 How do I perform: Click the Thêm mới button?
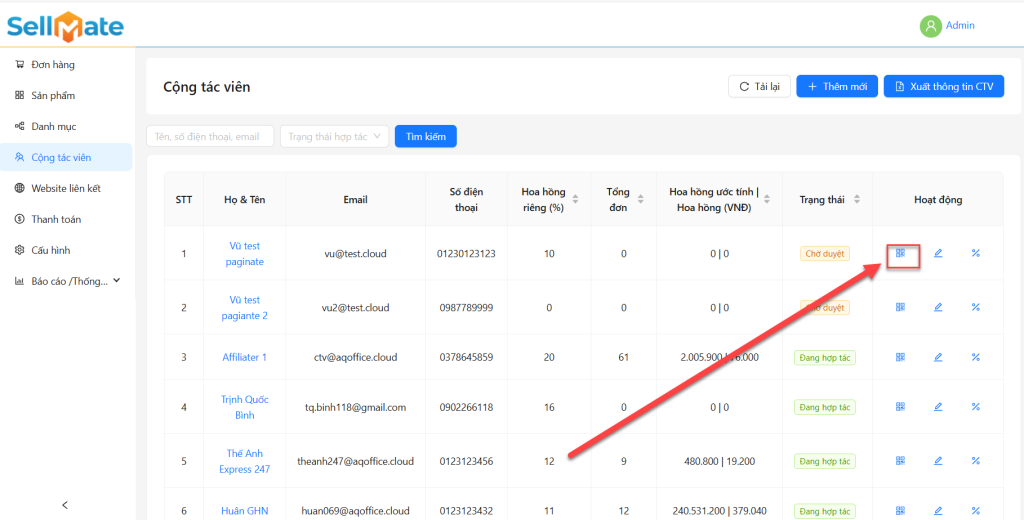click(x=837, y=87)
